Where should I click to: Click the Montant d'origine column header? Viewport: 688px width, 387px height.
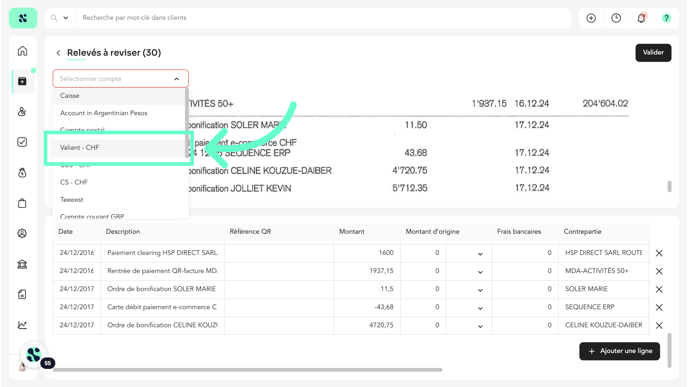pos(432,231)
